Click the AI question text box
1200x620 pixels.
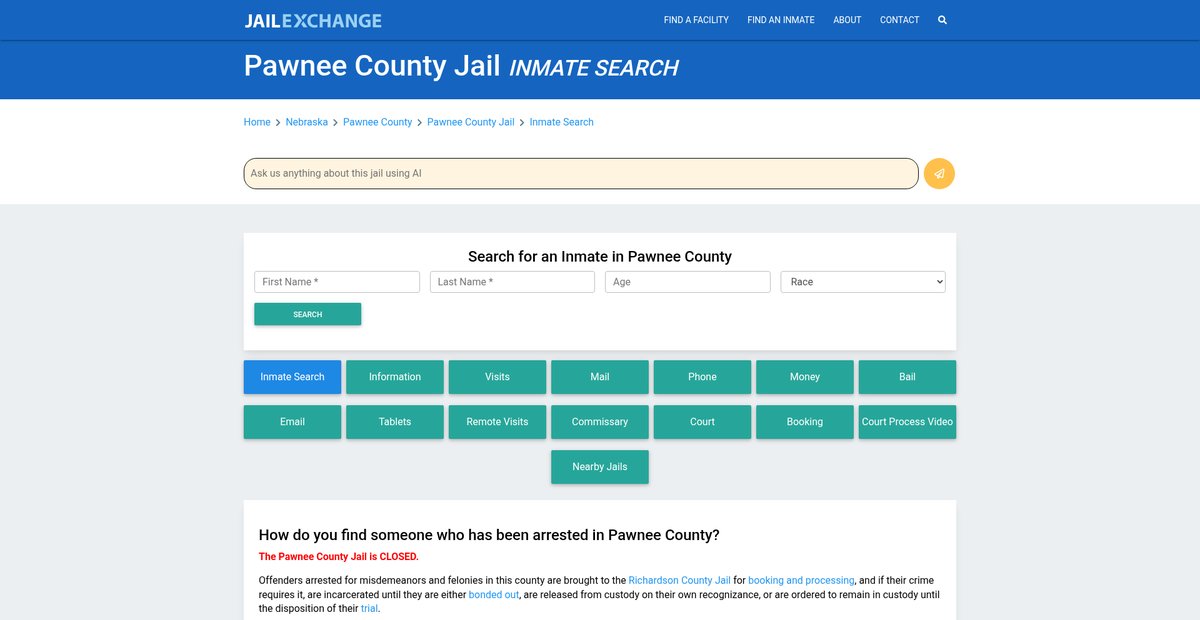[580, 174]
